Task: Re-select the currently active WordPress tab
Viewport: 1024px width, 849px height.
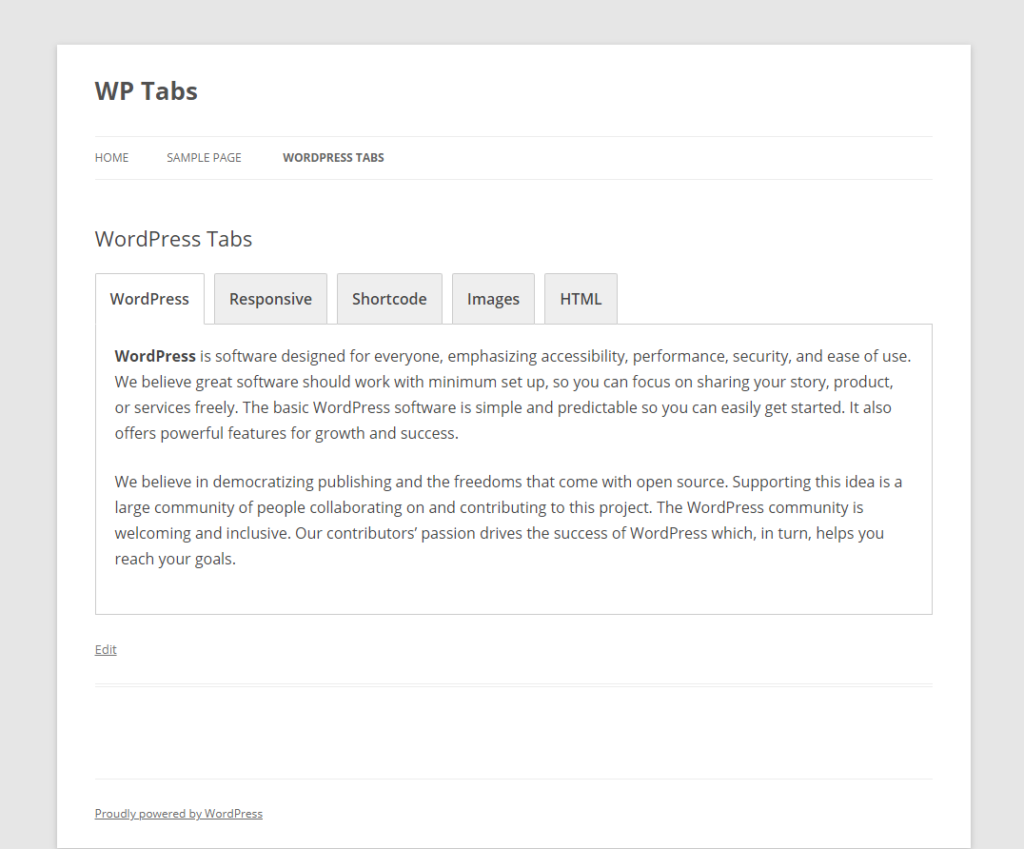Action: tap(149, 298)
